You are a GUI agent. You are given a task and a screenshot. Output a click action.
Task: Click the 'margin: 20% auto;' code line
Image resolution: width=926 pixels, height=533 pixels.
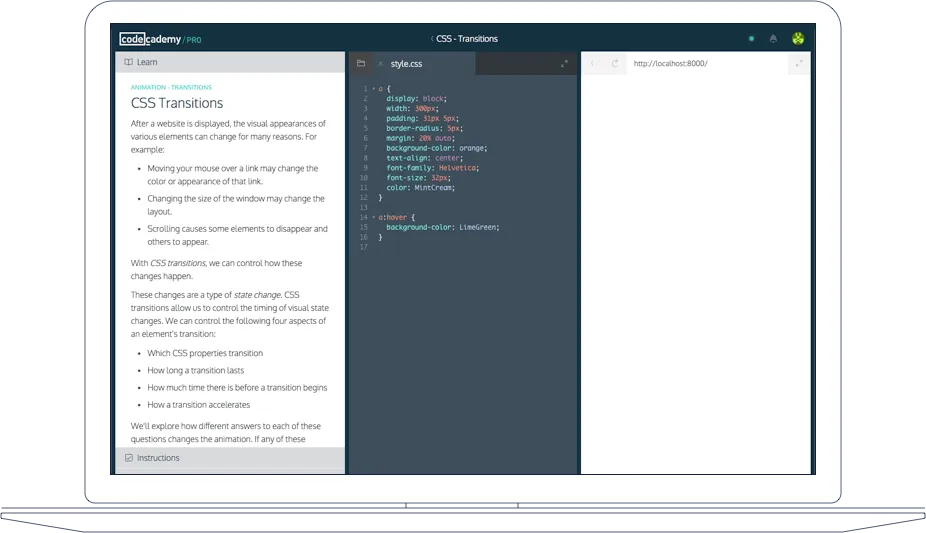click(x=420, y=138)
